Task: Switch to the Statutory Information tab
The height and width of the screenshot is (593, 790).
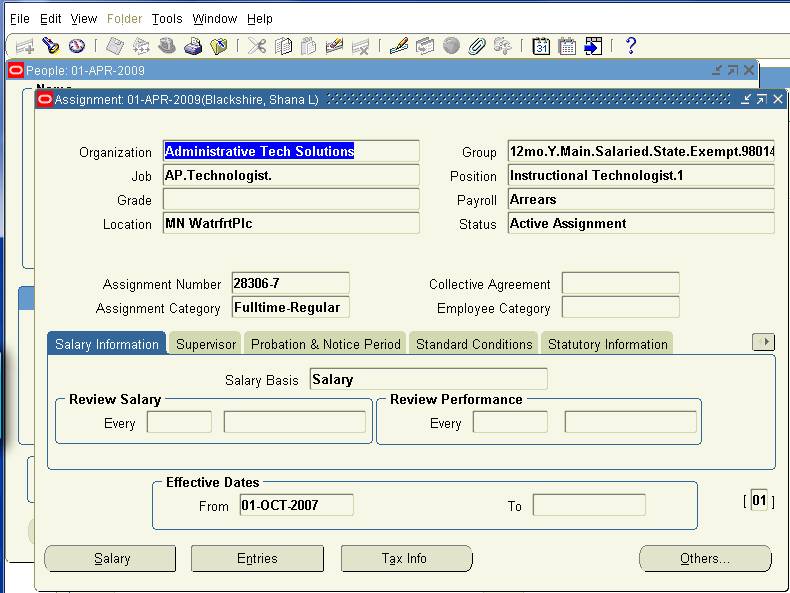Action: tap(607, 344)
